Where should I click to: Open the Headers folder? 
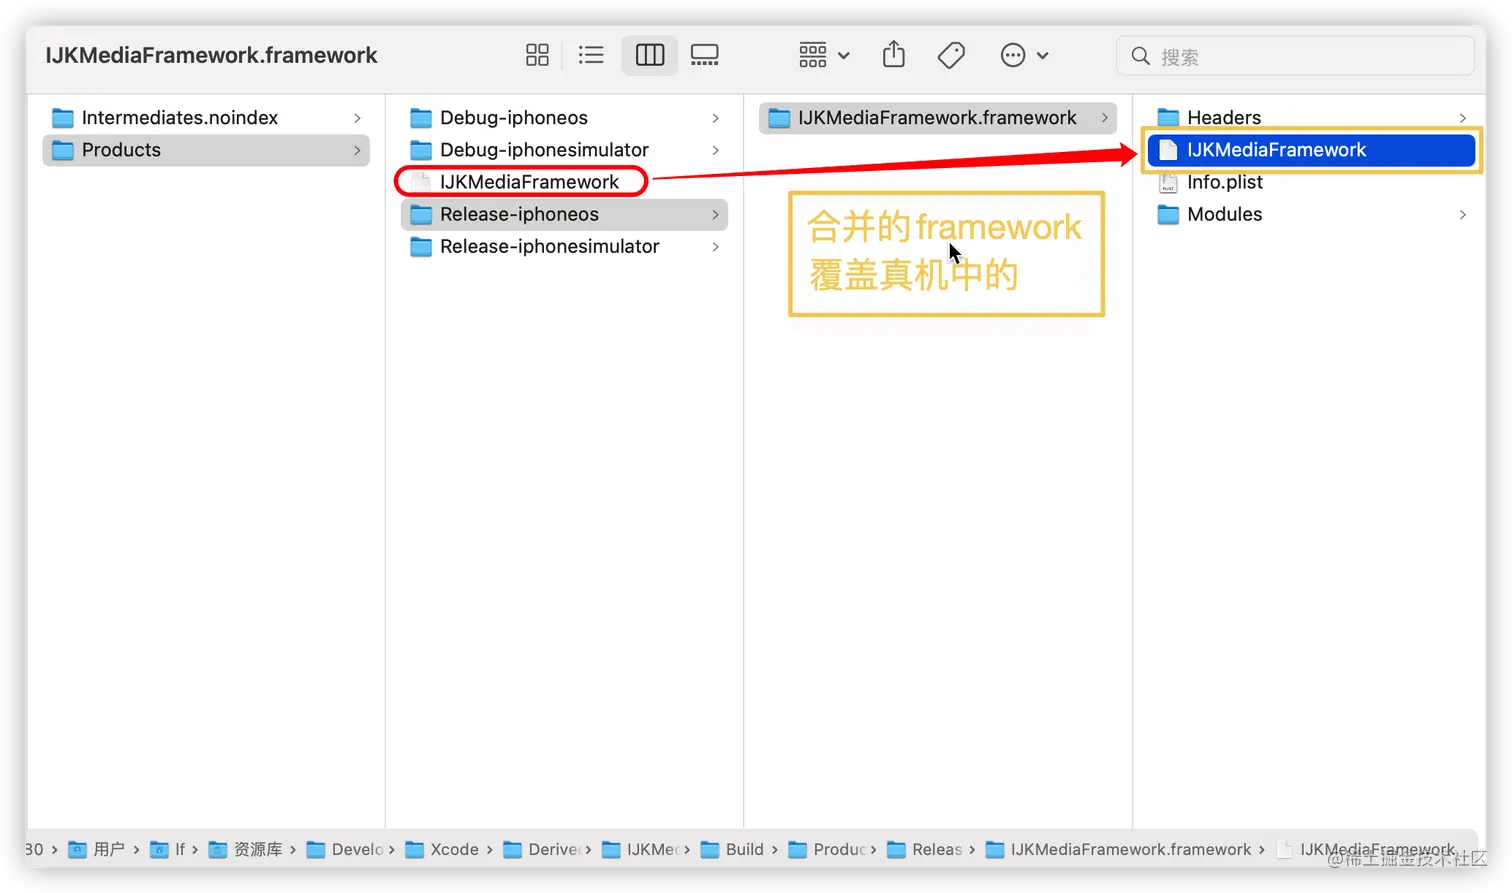1311,118
